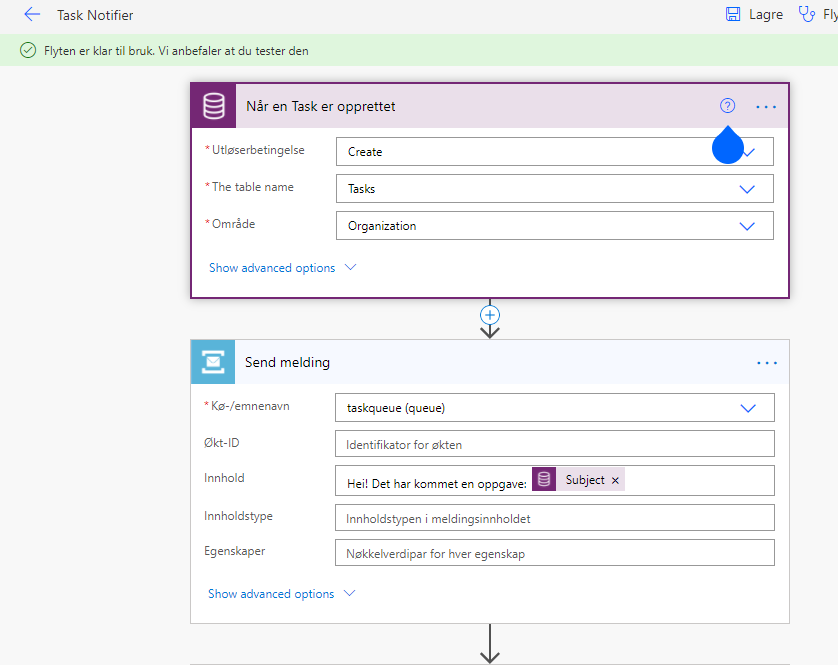Image resolution: width=838 pixels, height=665 pixels.
Task: Click the Lagre save icon
Action: coord(733,14)
